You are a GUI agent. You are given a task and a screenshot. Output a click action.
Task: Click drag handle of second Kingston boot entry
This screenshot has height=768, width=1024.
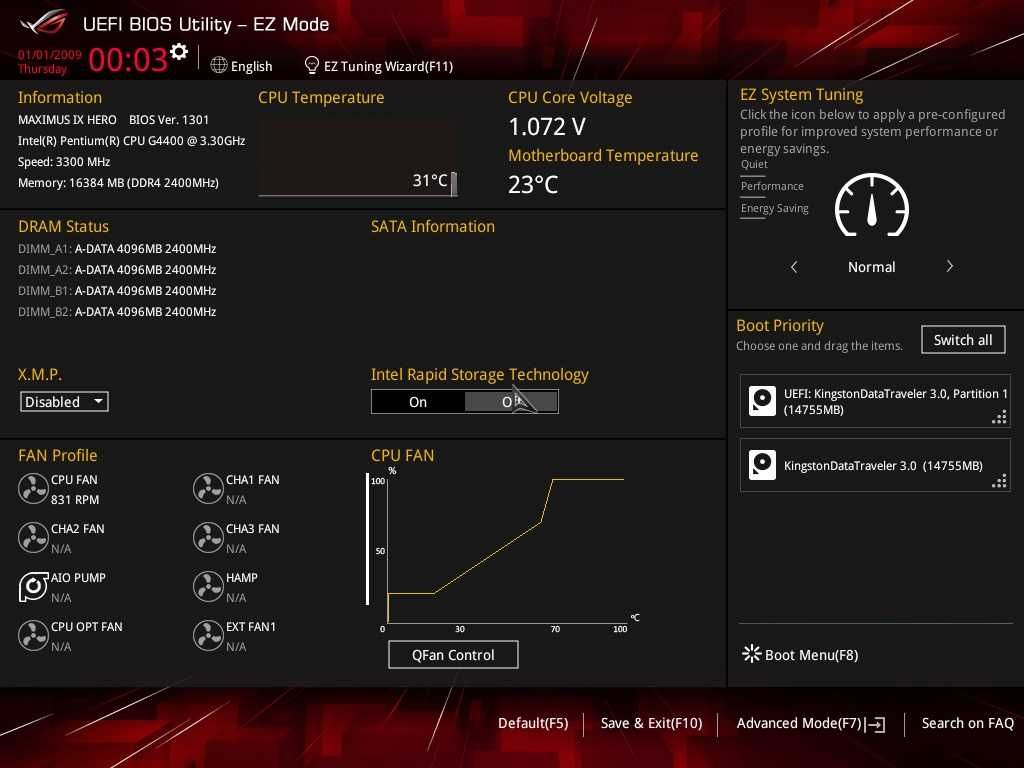999,481
